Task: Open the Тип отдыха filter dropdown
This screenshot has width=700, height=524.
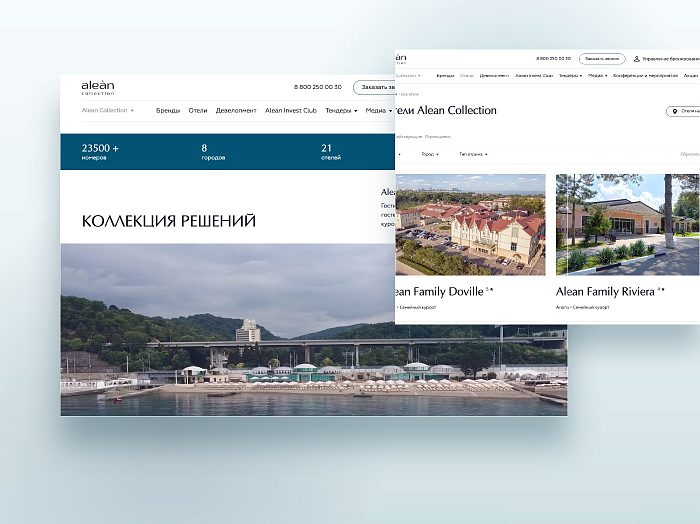Action: (x=473, y=154)
